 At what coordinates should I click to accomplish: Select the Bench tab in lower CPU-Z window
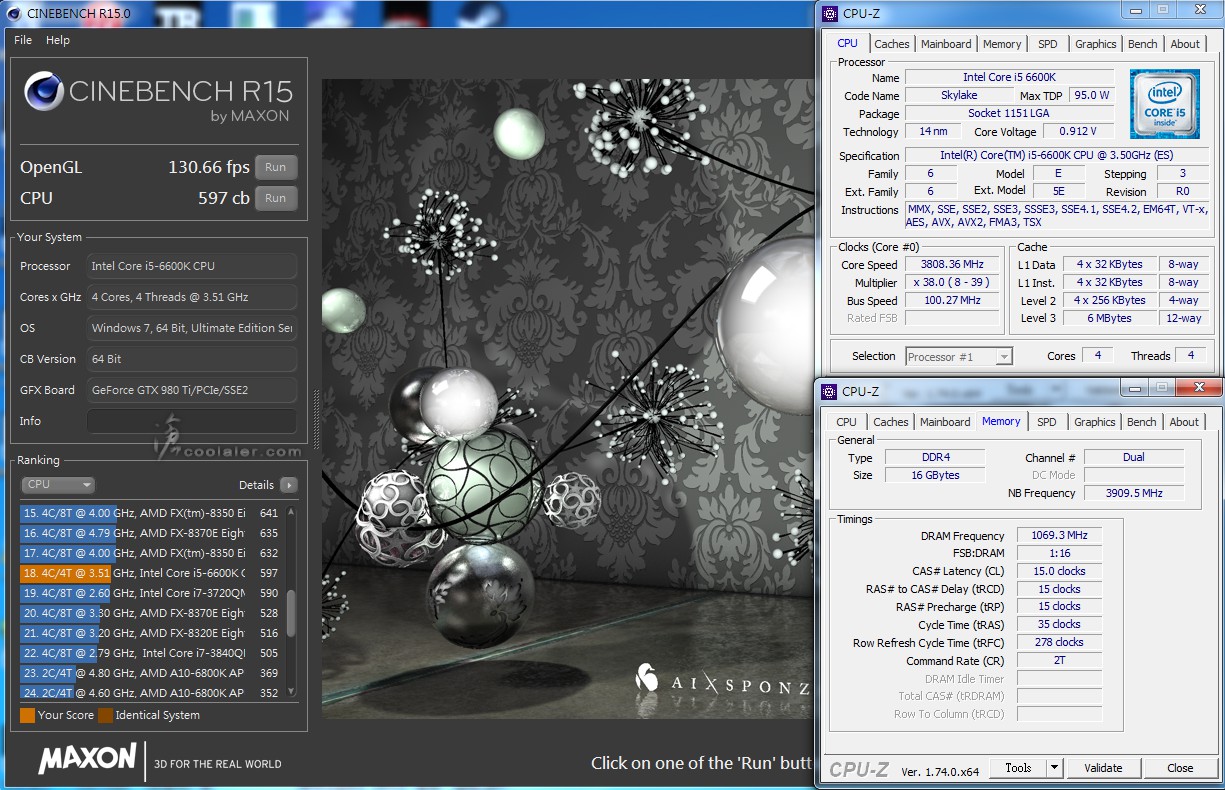pyautogui.click(x=1142, y=422)
